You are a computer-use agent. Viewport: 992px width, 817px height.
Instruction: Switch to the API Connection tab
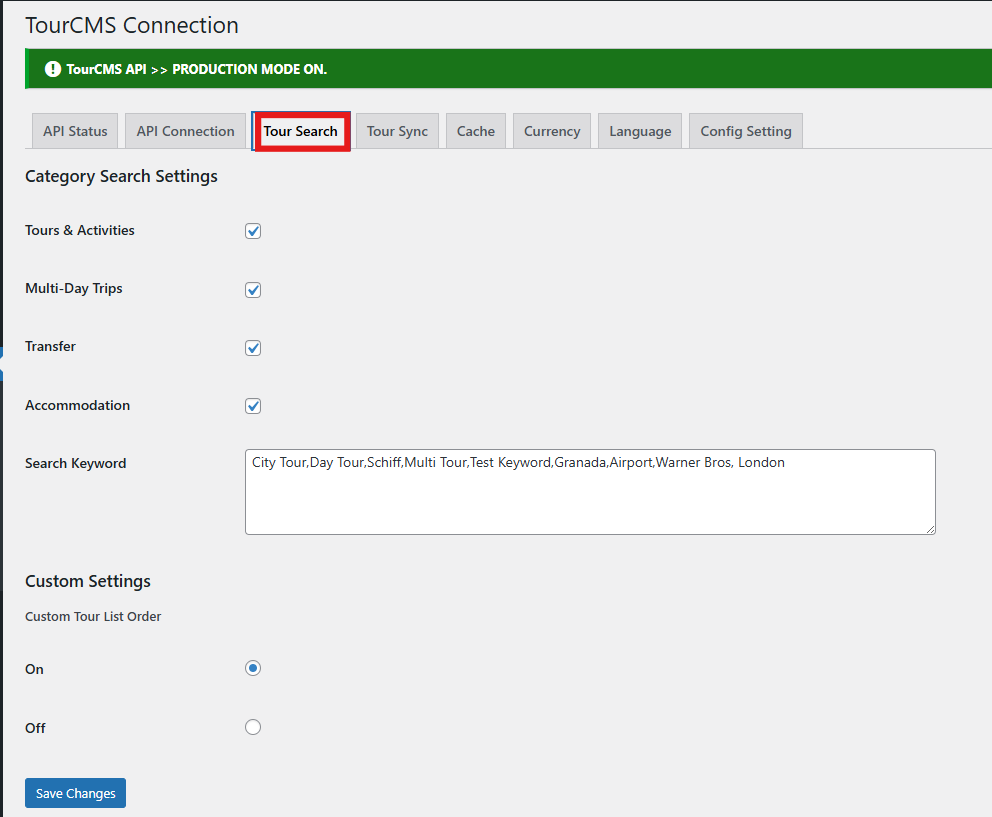(x=185, y=131)
